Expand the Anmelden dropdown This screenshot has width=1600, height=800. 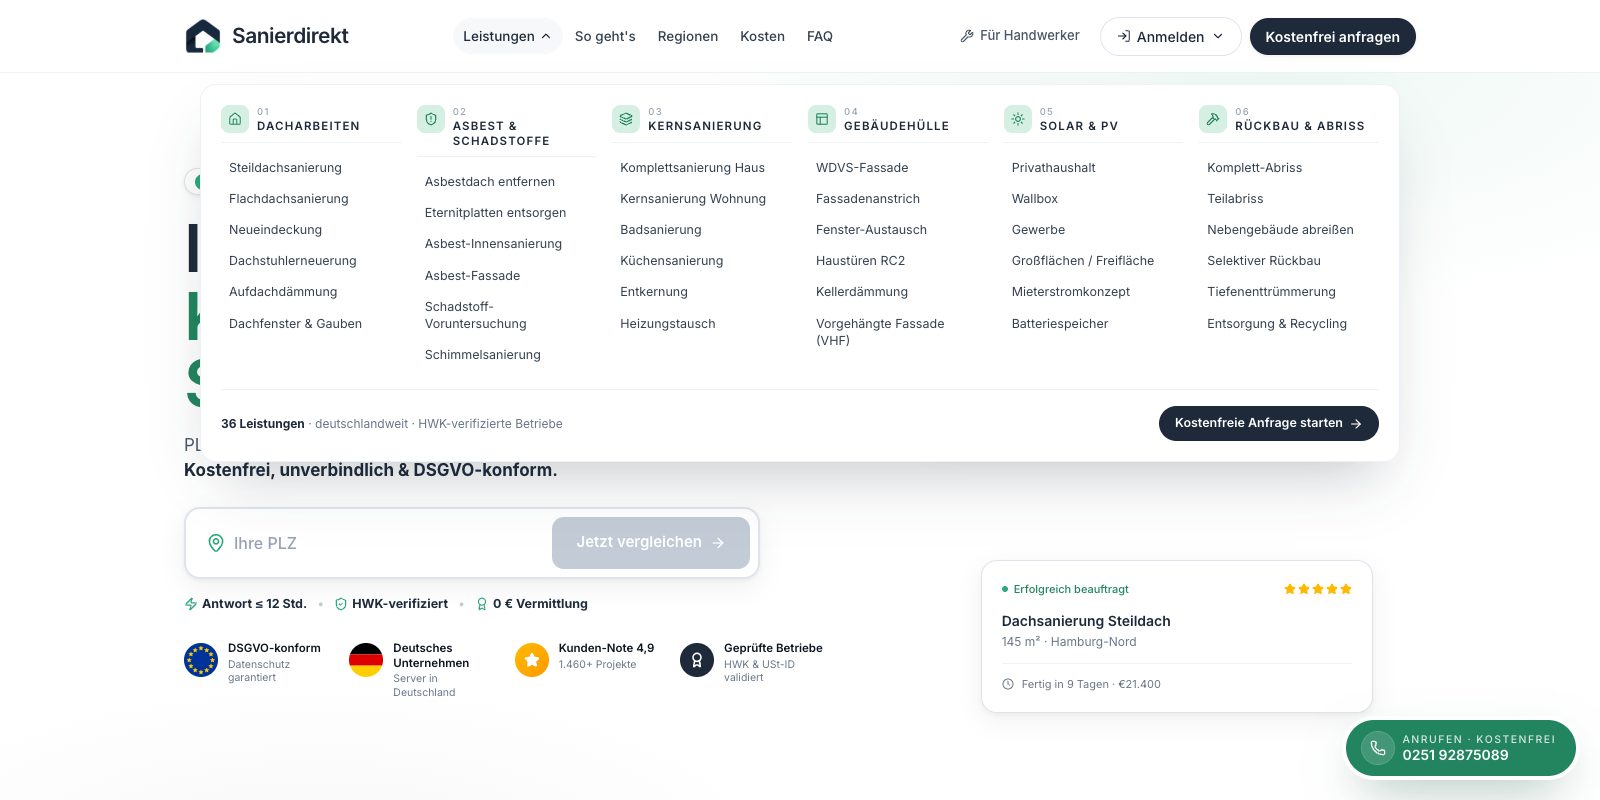(x=1170, y=36)
